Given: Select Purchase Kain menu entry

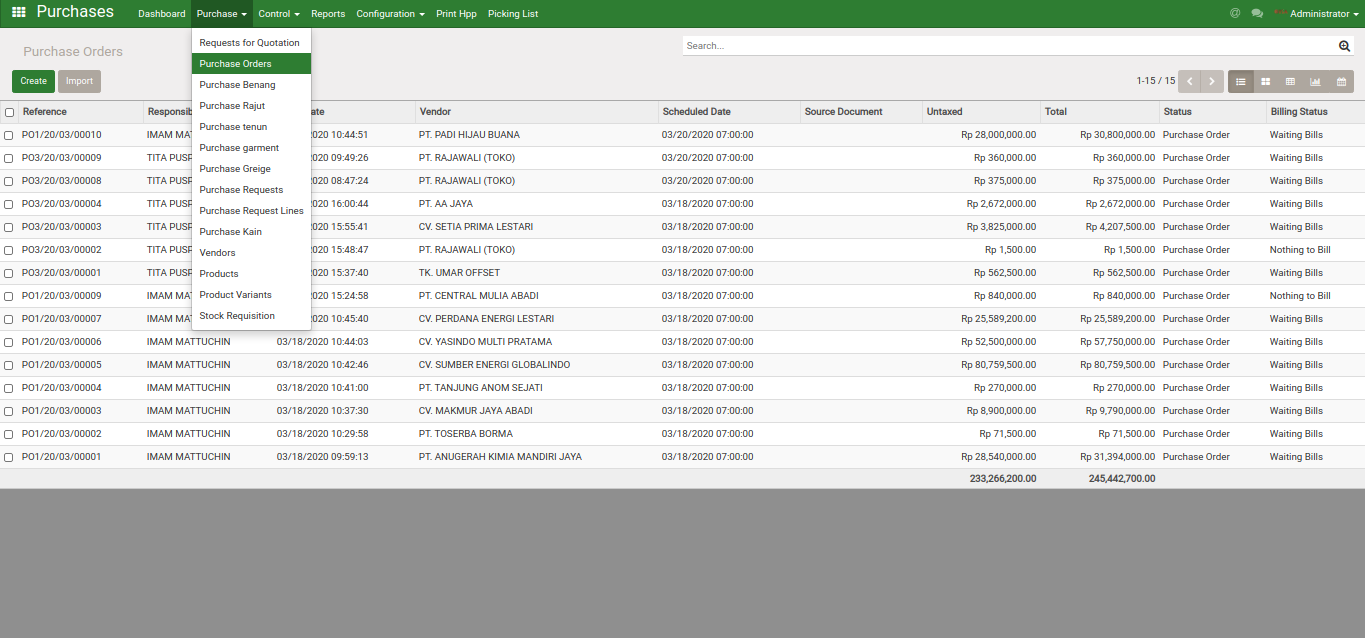Looking at the screenshot, I should [230, 232].
